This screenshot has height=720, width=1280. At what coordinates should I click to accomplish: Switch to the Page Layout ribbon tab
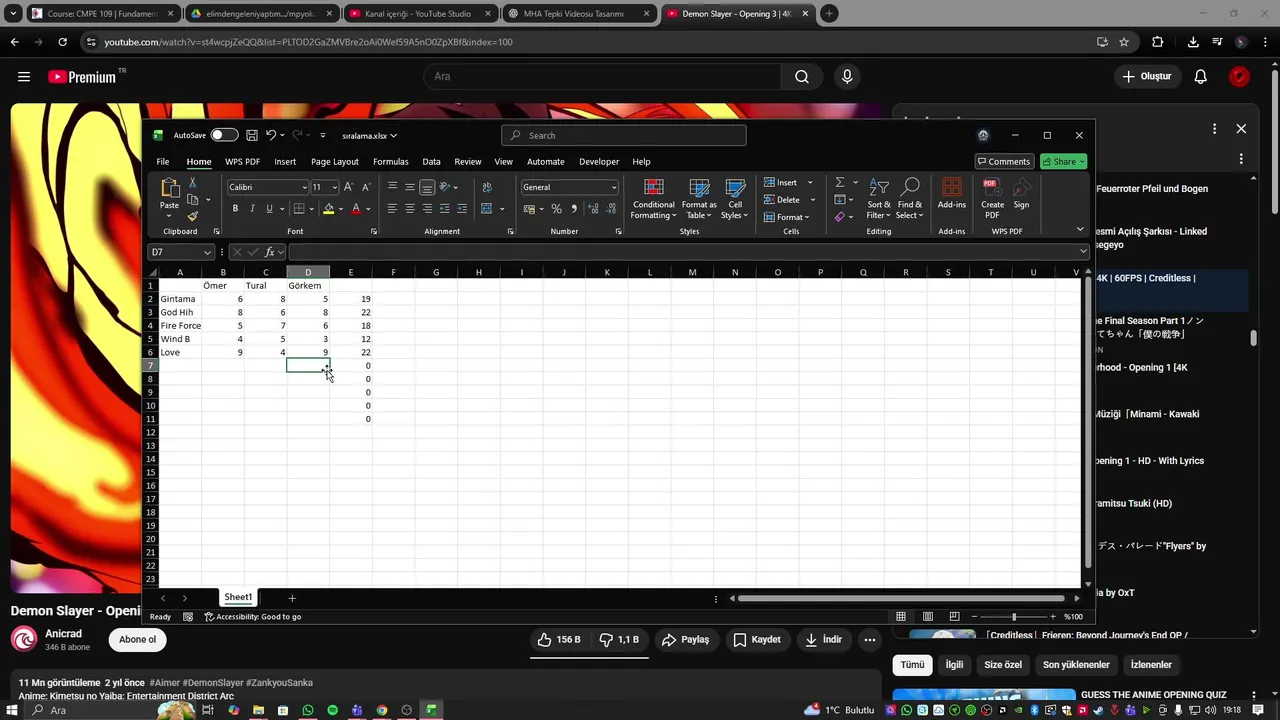click(334, 161)
